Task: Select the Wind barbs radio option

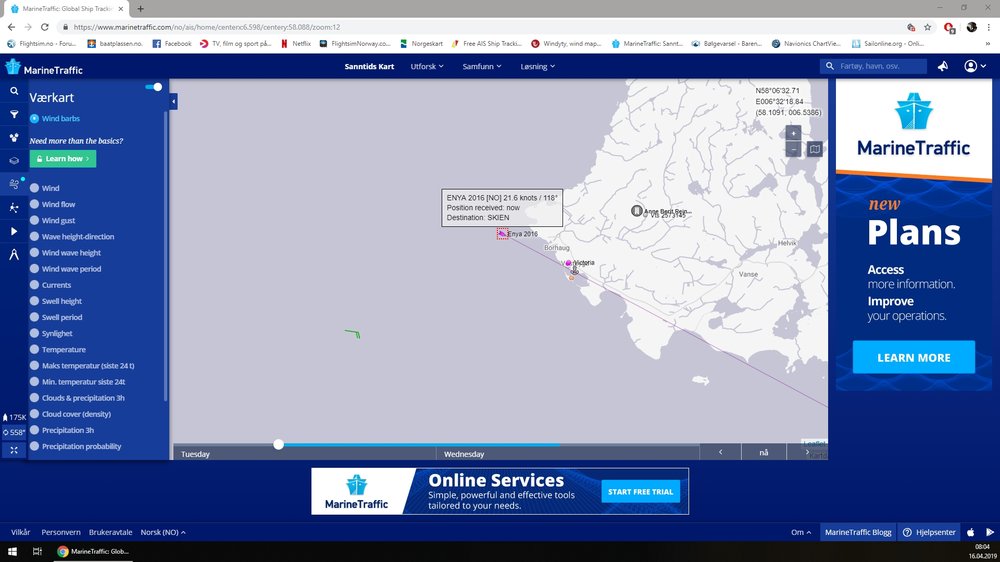Action: click(34, 119)
